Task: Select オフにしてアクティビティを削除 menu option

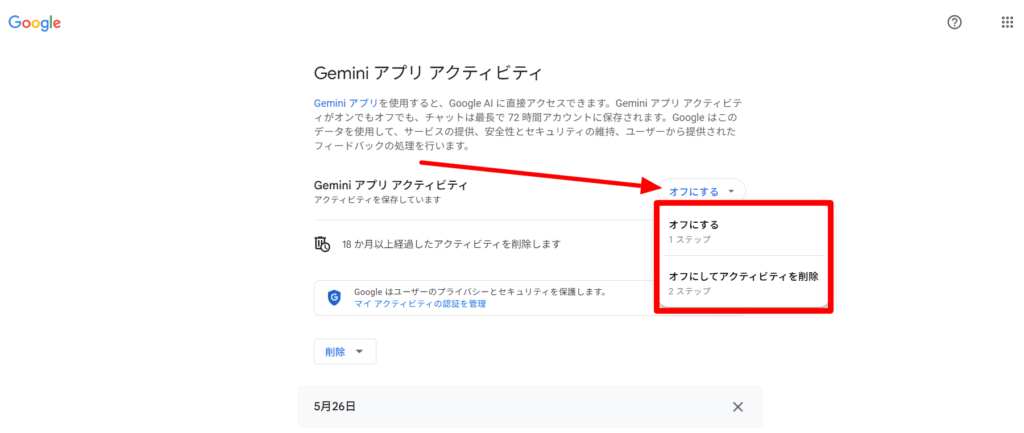Action: coord(743,283)
